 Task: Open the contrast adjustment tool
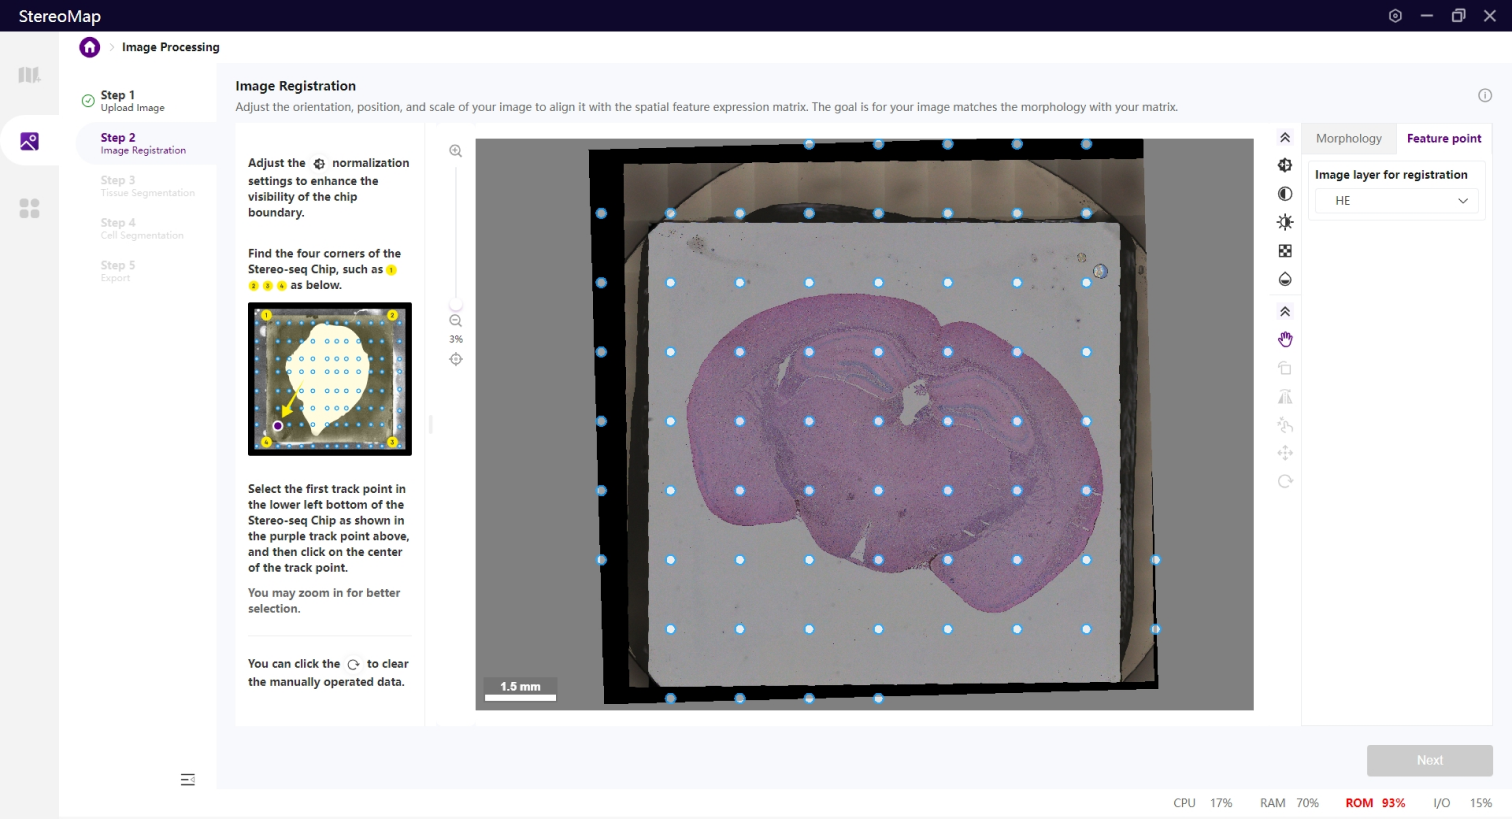pos(1285,194)
